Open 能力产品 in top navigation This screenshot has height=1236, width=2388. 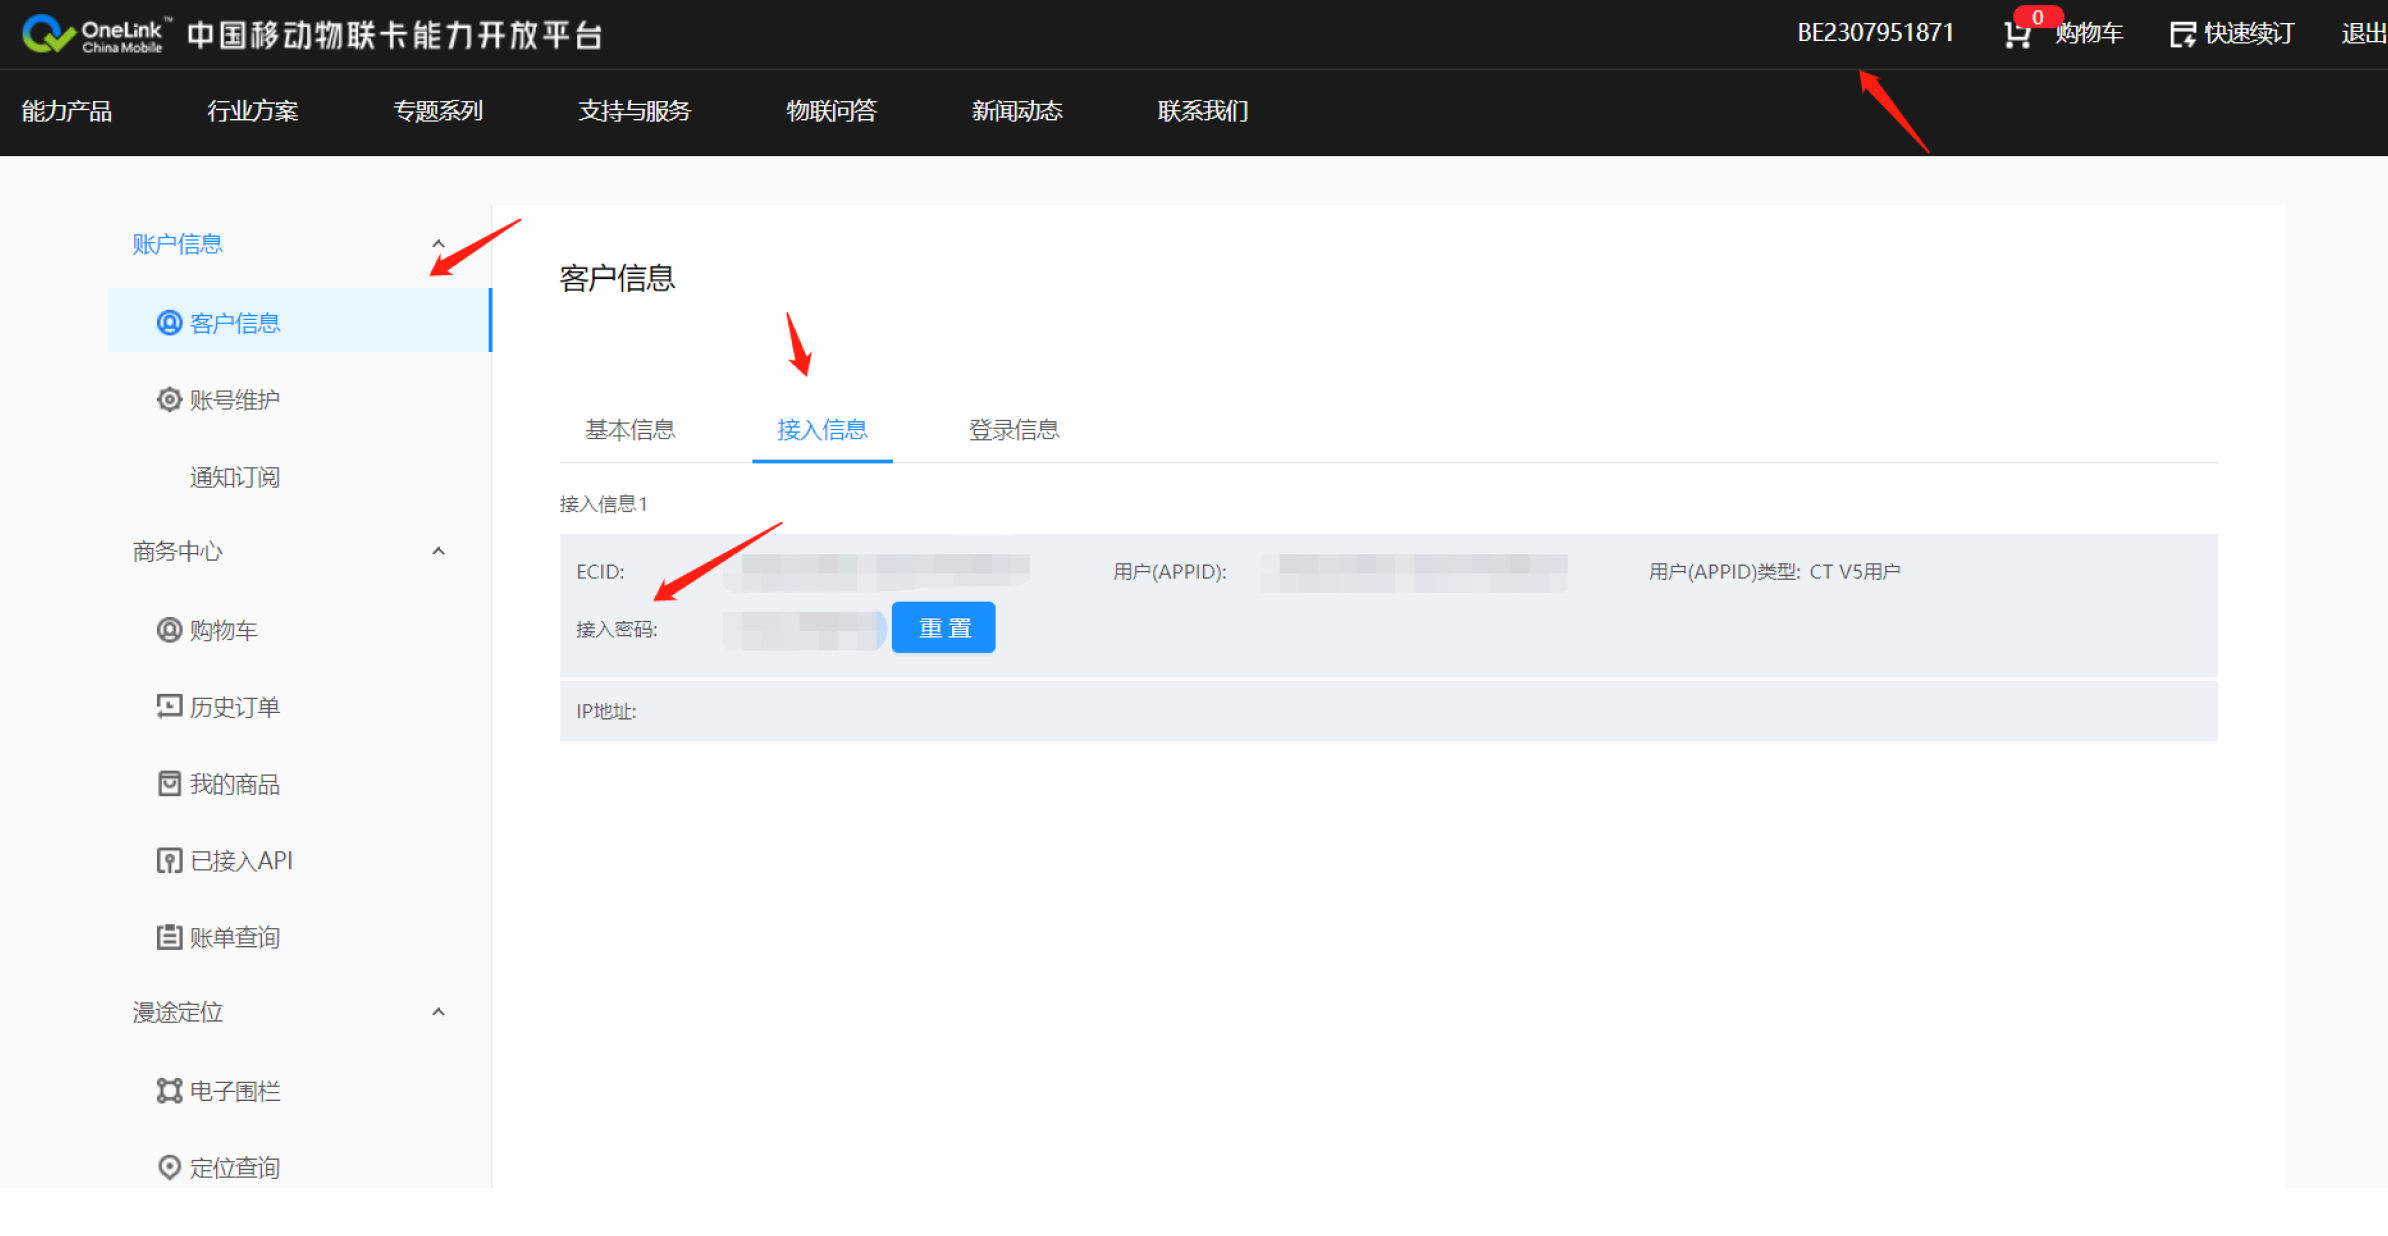[67, 111]
